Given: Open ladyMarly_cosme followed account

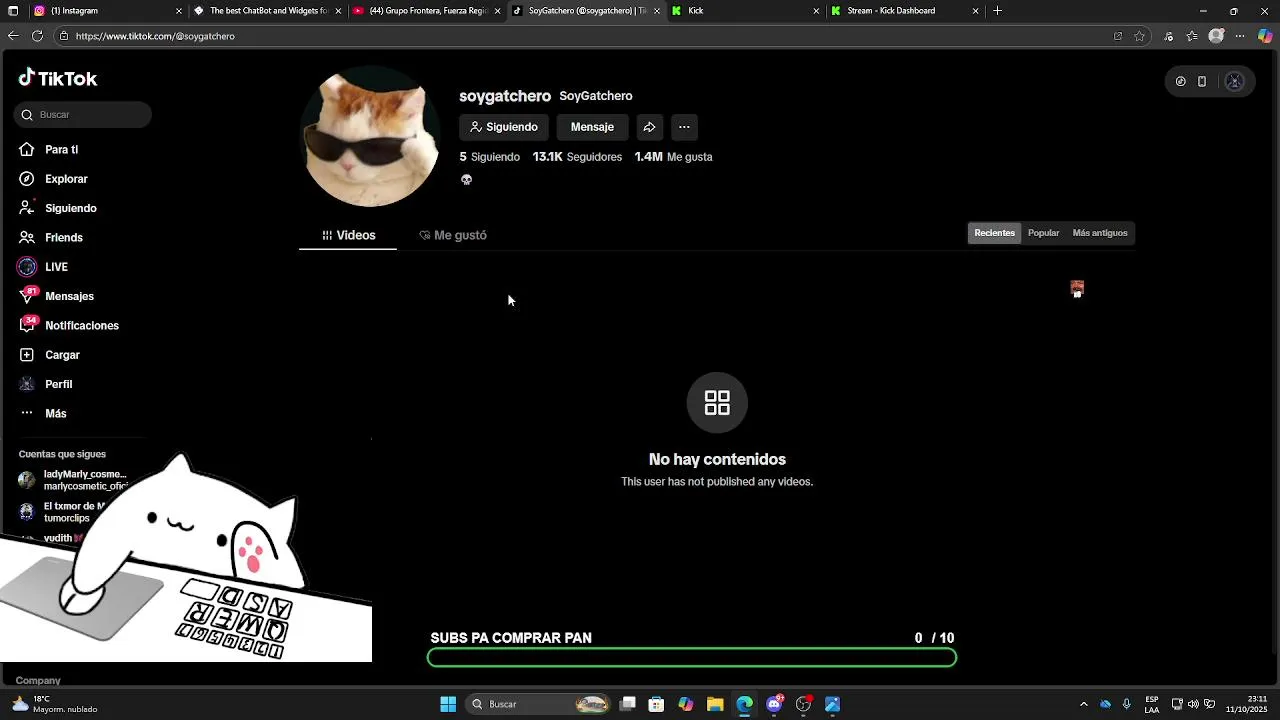Looking at the screenshot, I should tap(73, 480).
